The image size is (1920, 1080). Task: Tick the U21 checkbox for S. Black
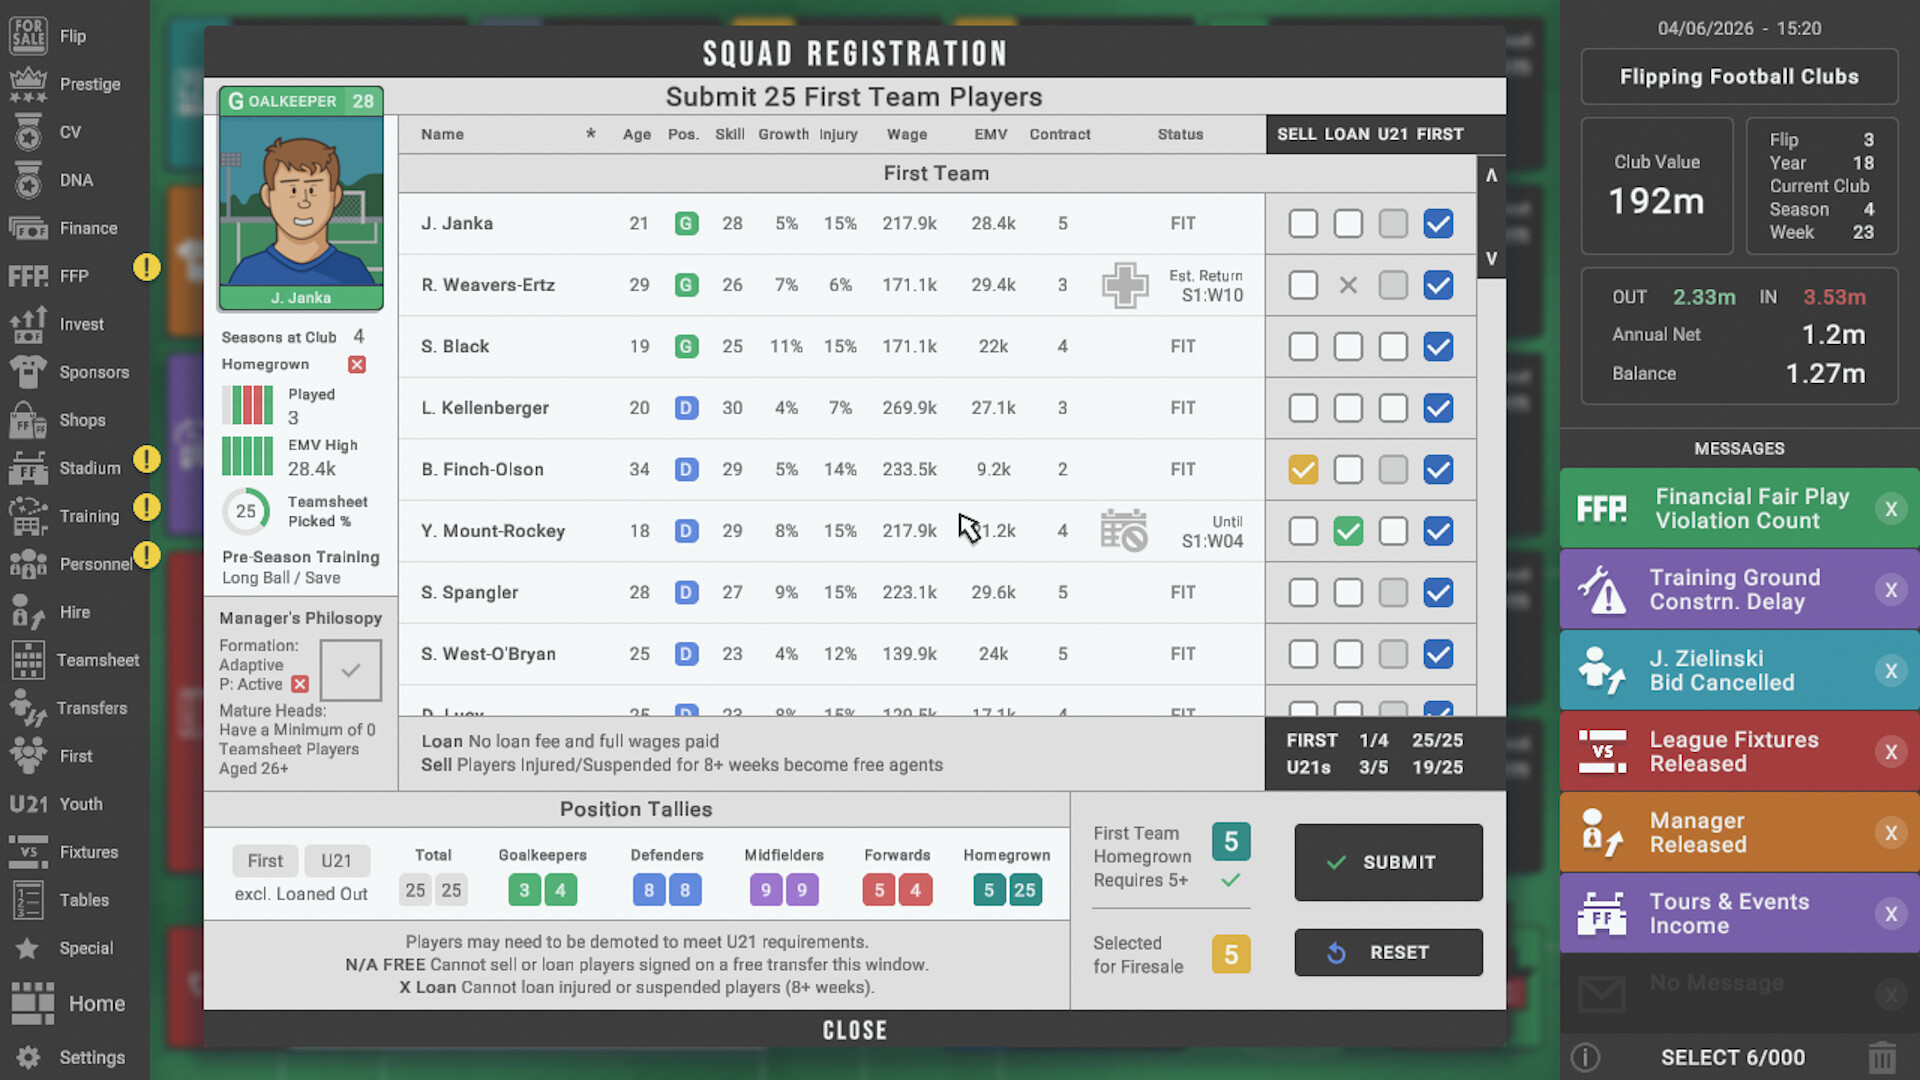pyautogui.click(x=1393, y=347)
